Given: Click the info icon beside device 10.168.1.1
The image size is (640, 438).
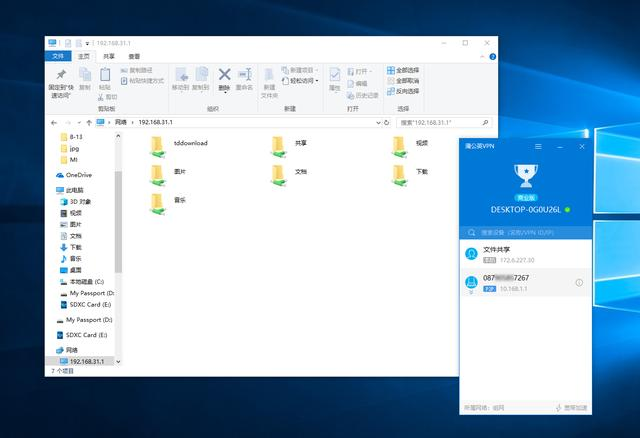Looking at the screenshot, I should tap(579, 283).
